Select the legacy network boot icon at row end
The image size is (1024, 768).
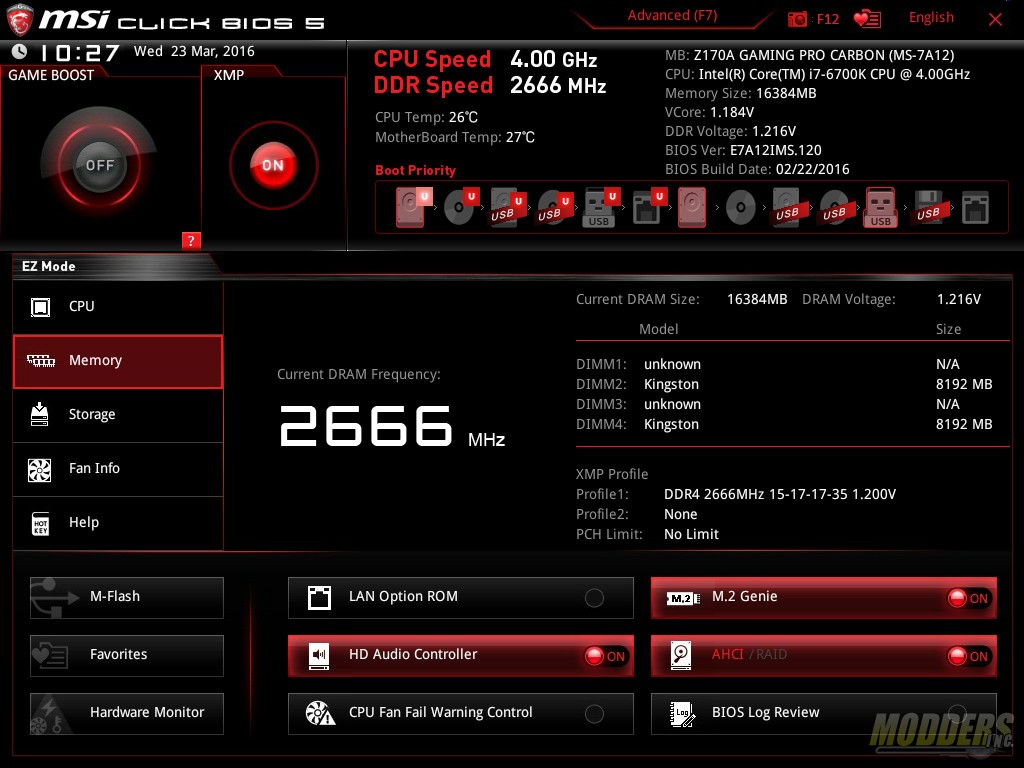pyautogui.click(x=975, y=208)
